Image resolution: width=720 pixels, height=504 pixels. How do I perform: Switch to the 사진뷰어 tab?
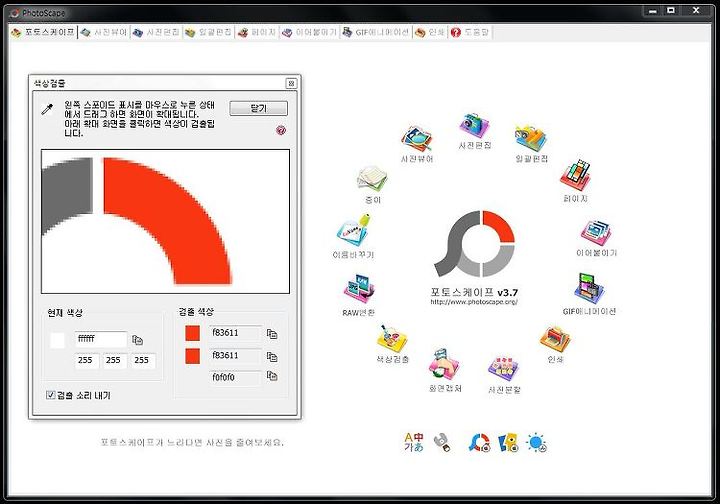(104, 32)
